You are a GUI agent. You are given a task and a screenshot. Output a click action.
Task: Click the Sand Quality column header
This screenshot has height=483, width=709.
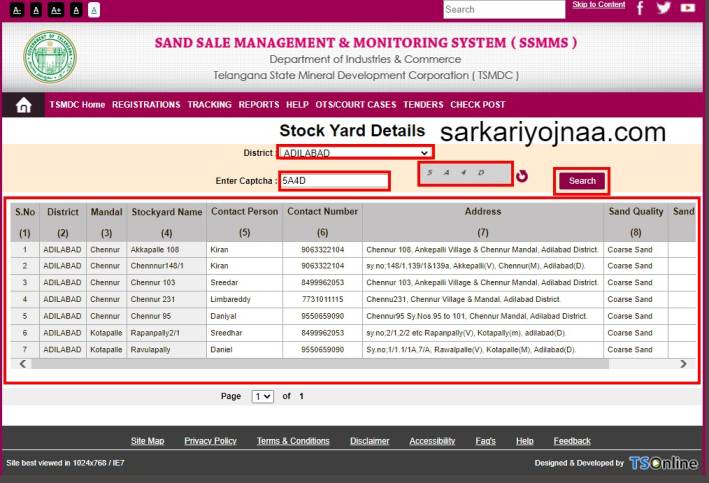[636, 222]
